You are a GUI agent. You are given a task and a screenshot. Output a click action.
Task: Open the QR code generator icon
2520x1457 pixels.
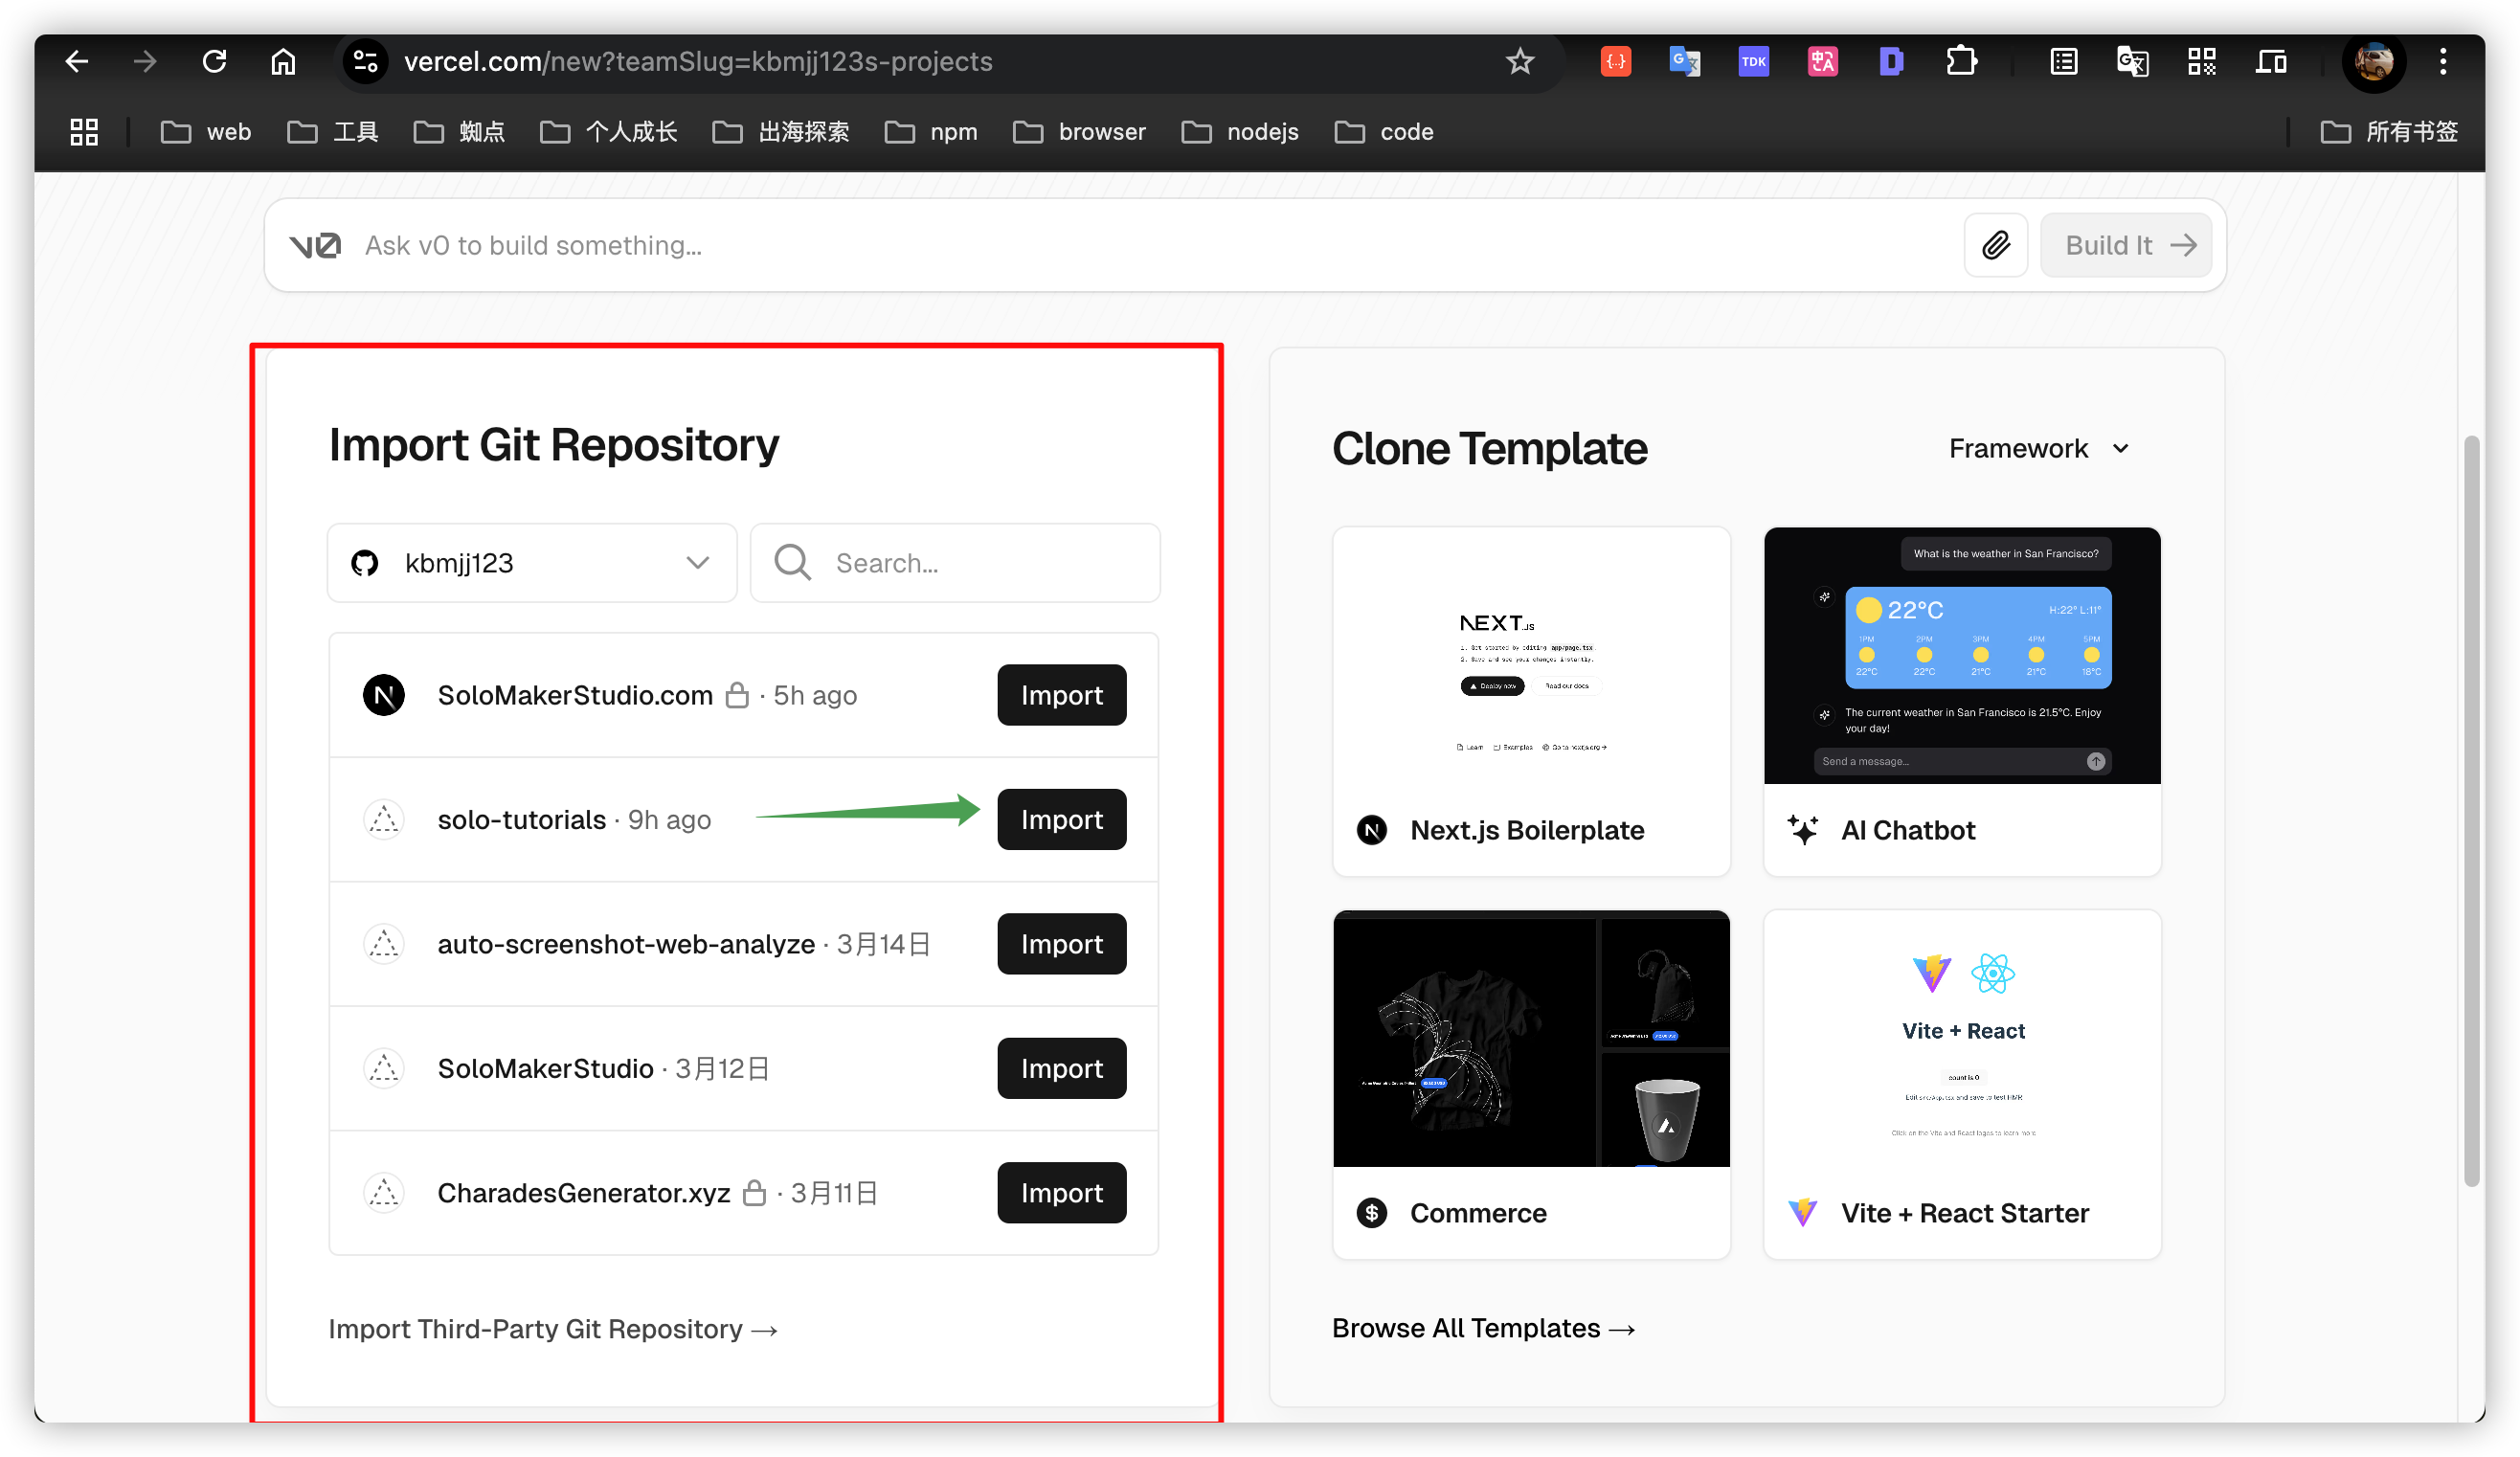2201,62
